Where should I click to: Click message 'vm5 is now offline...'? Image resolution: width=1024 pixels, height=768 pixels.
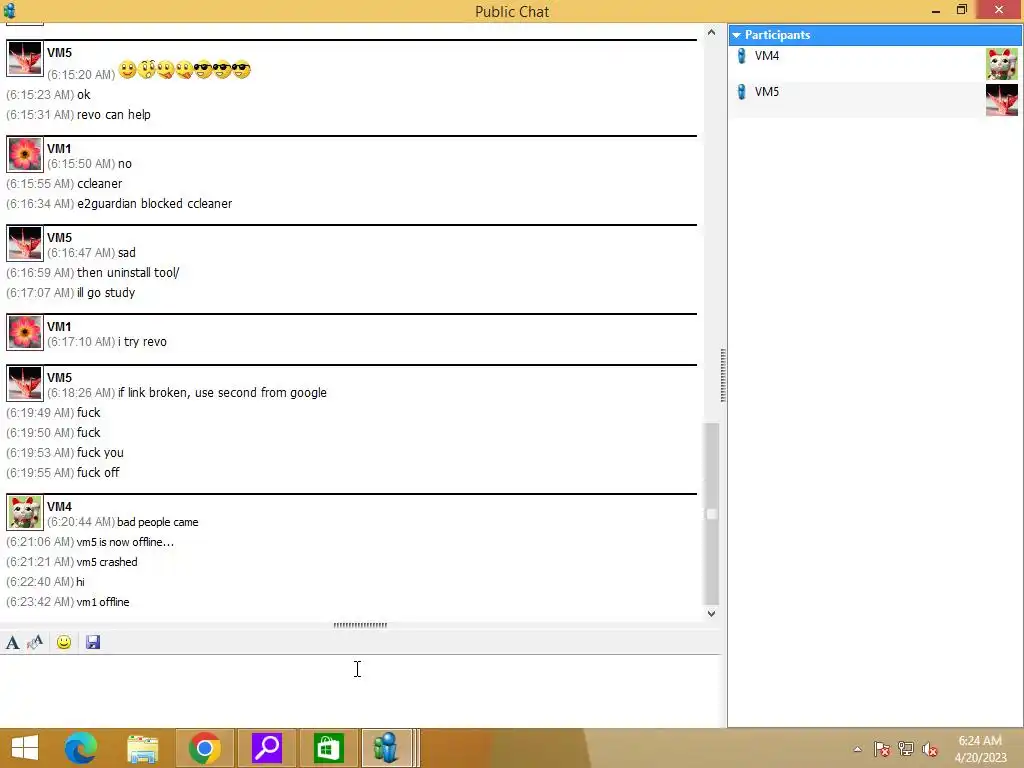click(125, 542)
